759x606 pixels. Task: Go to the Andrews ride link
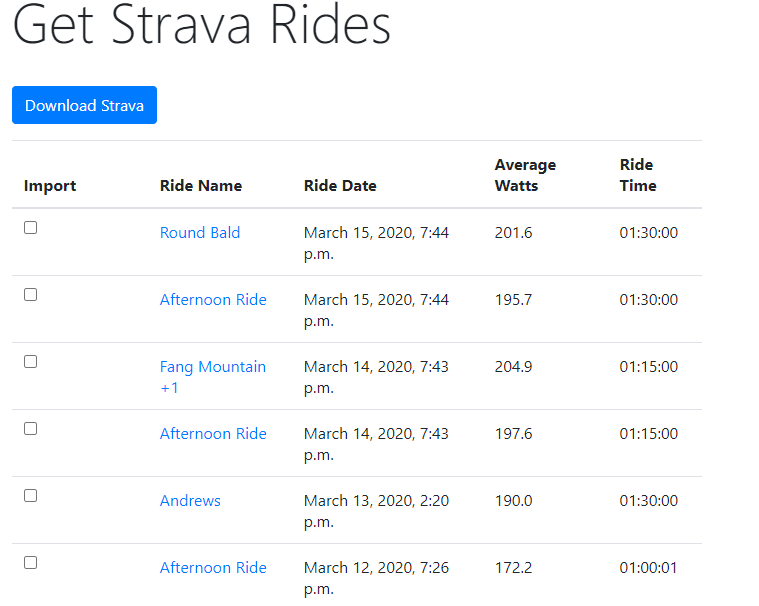pos(190,501)
